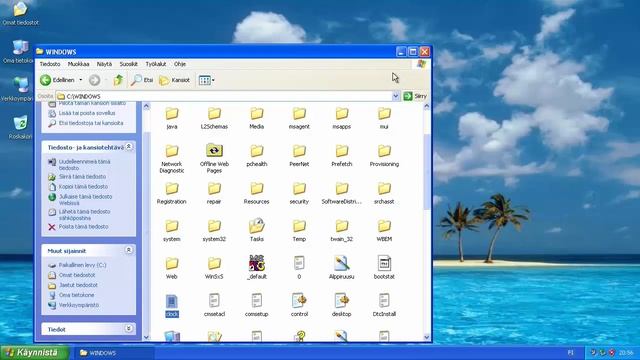Click the left pane scroll-up arrow

(x=147, y=106)
